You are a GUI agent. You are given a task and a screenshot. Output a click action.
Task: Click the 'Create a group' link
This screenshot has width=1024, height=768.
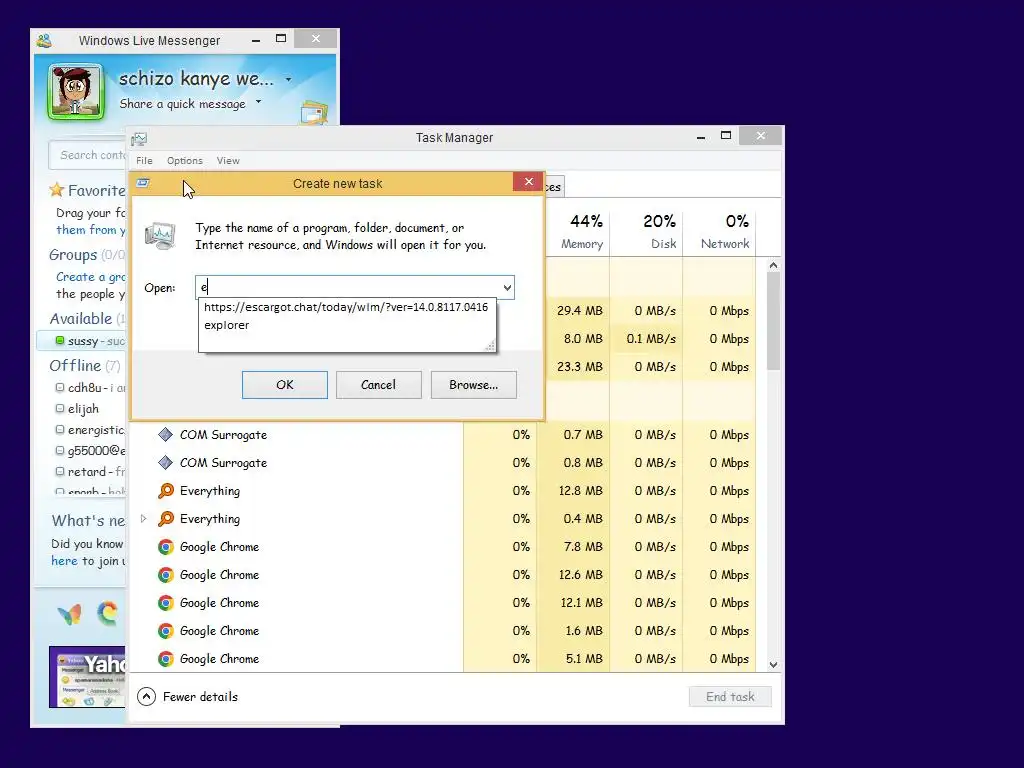tap(91, 277)
